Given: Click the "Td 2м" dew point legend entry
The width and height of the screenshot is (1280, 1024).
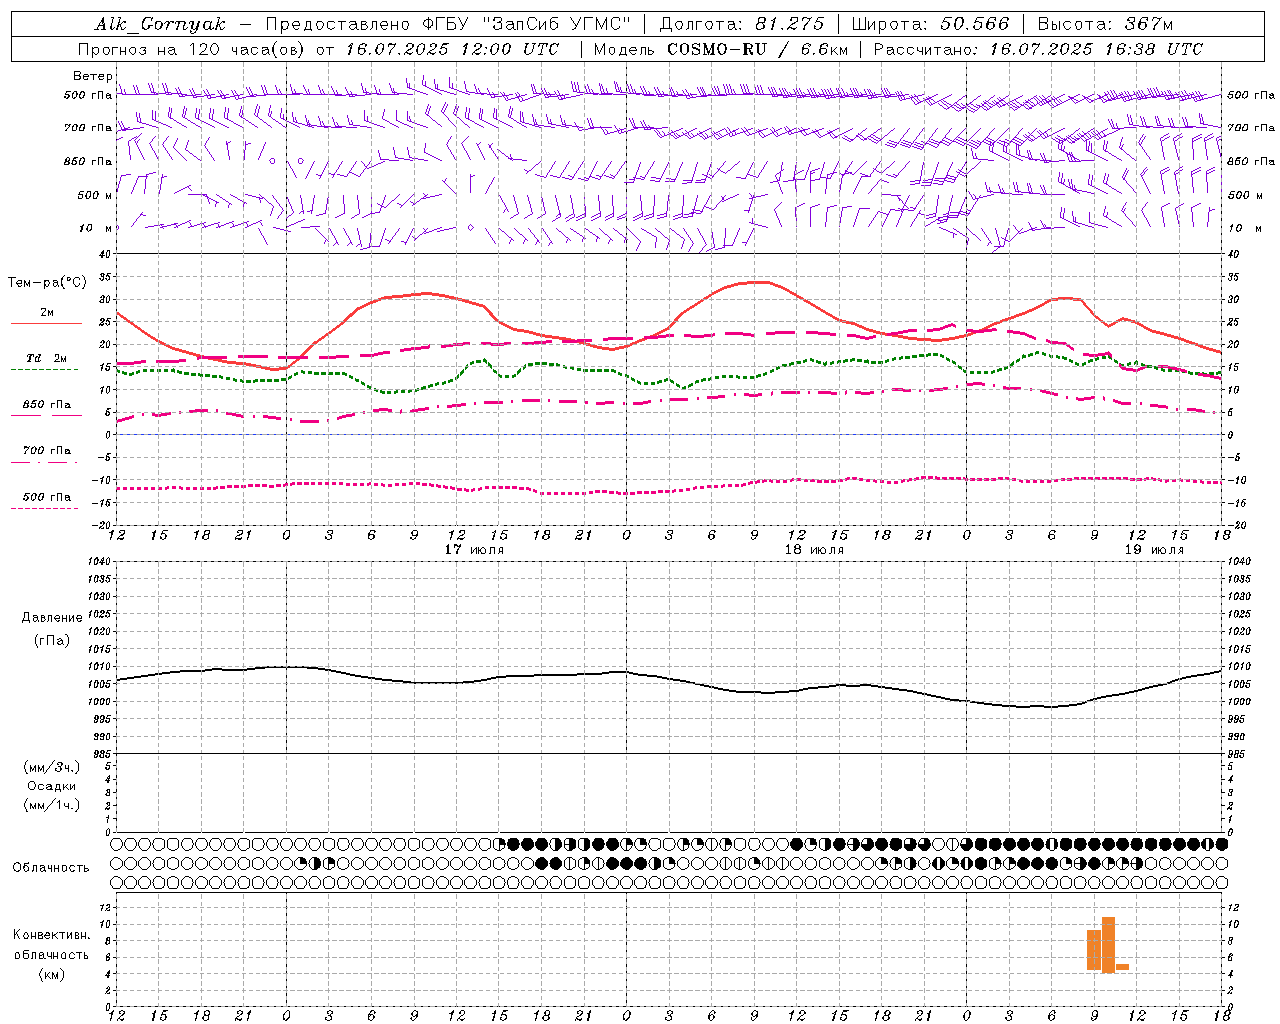Looking at the screenshot, I should (47, 358).
